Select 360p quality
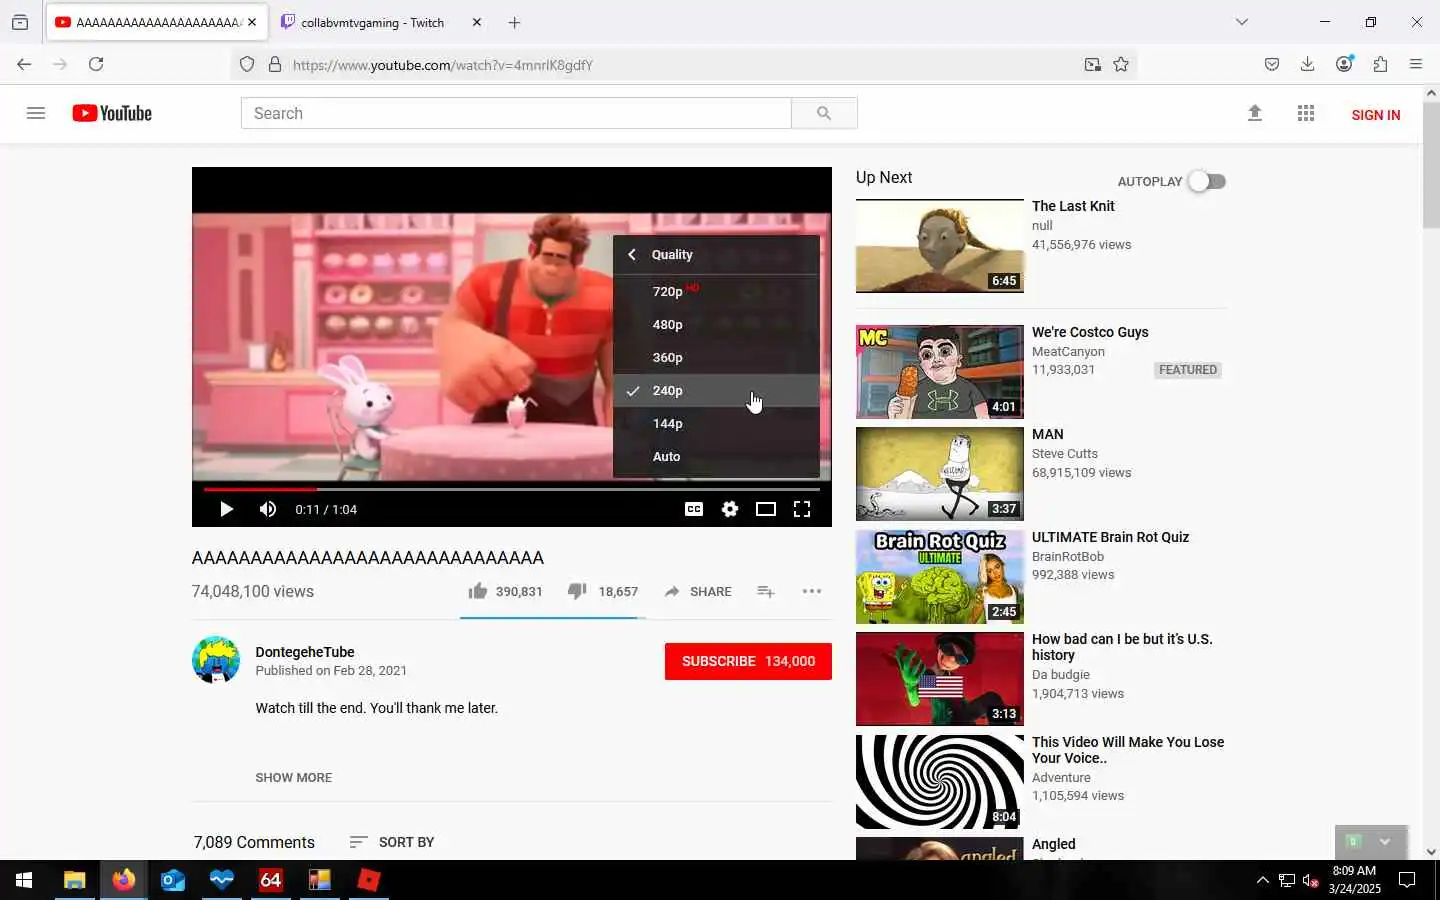The height and width of the screenshot is (900, 1440). click(716, 357)
